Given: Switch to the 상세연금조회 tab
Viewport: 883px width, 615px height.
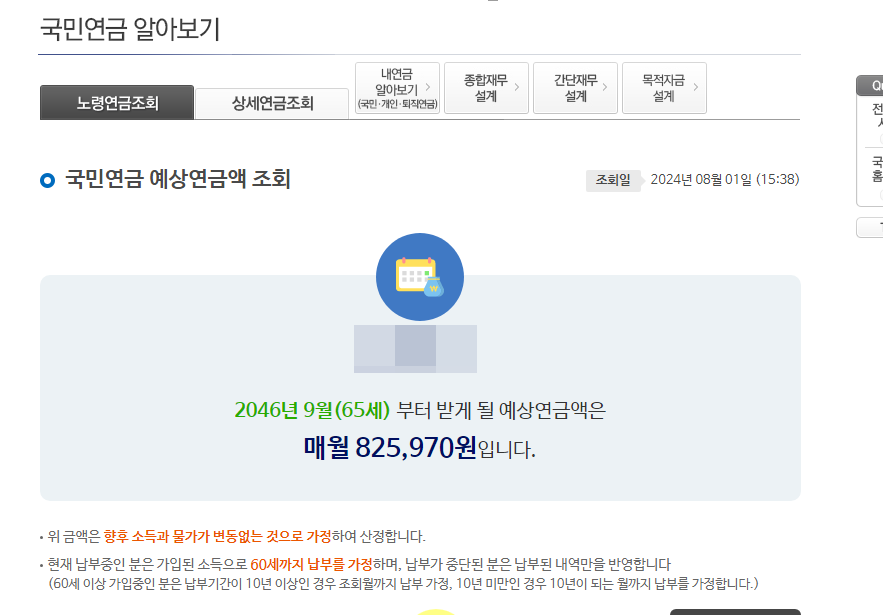Looking at the screenshot, I should (272, 102).
